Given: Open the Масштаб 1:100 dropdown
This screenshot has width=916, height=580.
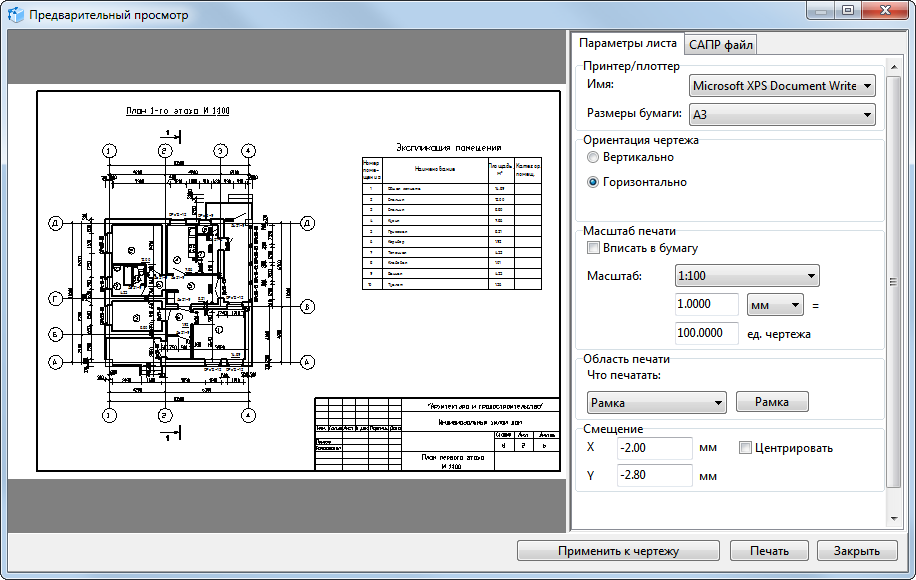Looking at the screenshot, I should pos(747,275).
